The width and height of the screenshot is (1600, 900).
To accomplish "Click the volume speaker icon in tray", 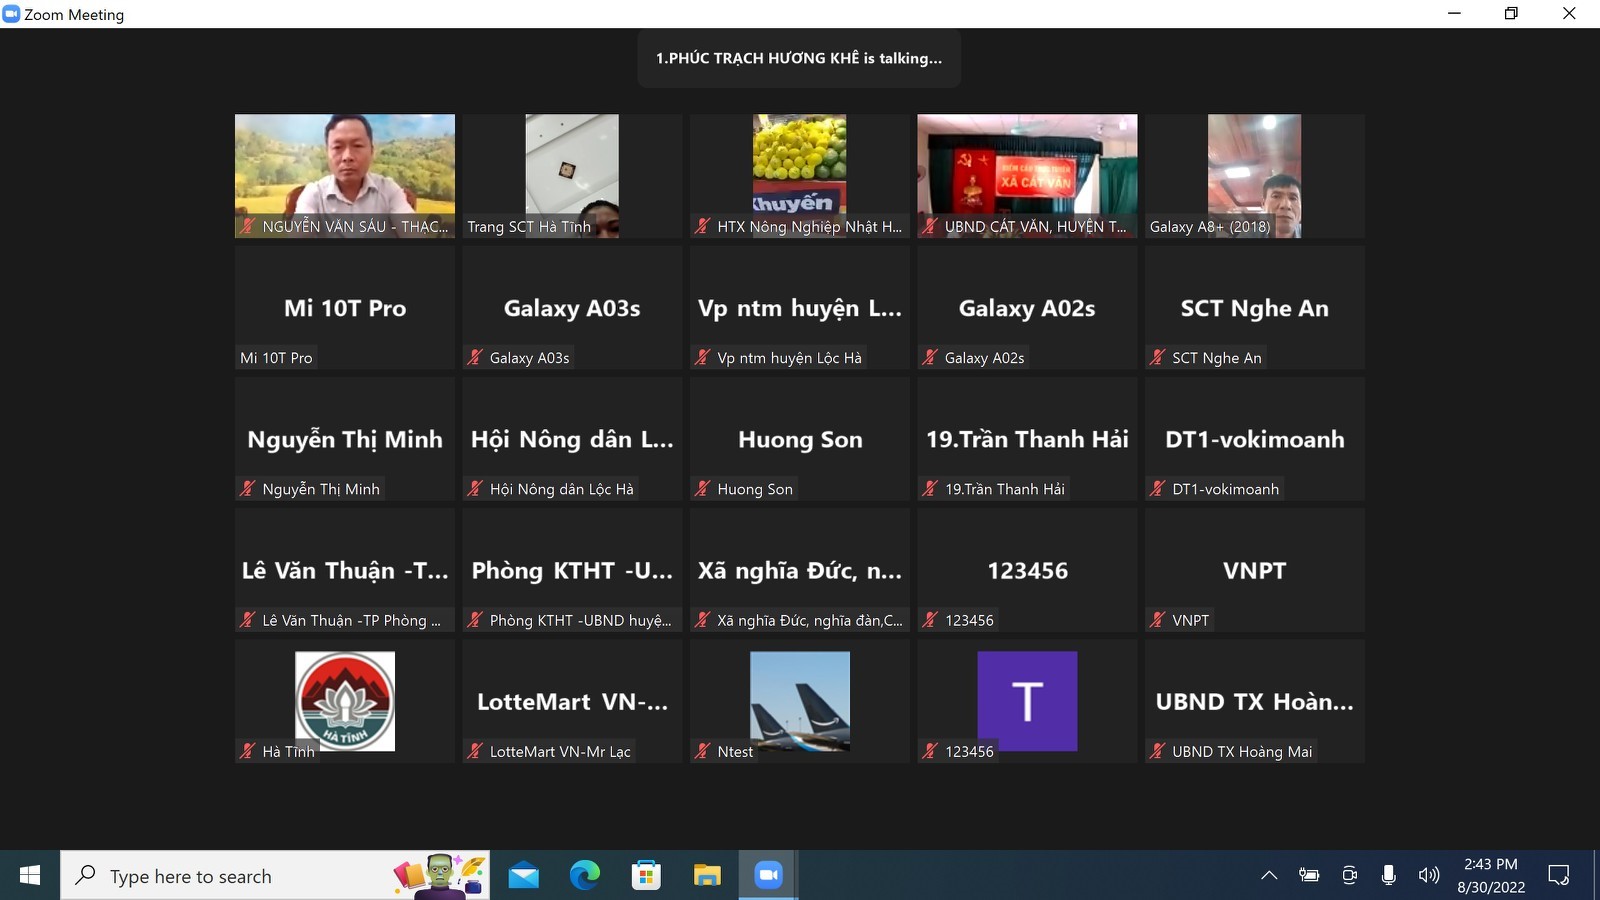I will [1428, 876].
